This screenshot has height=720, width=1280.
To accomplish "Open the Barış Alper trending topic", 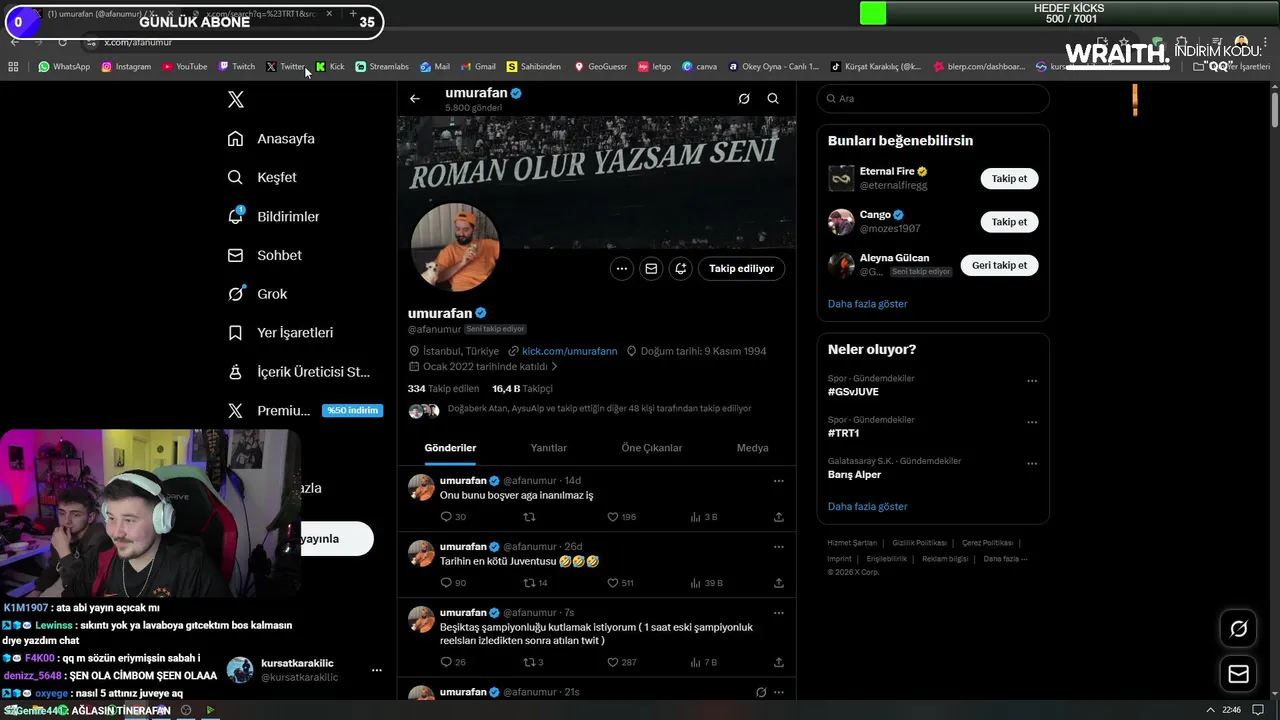I will [854, 475].
